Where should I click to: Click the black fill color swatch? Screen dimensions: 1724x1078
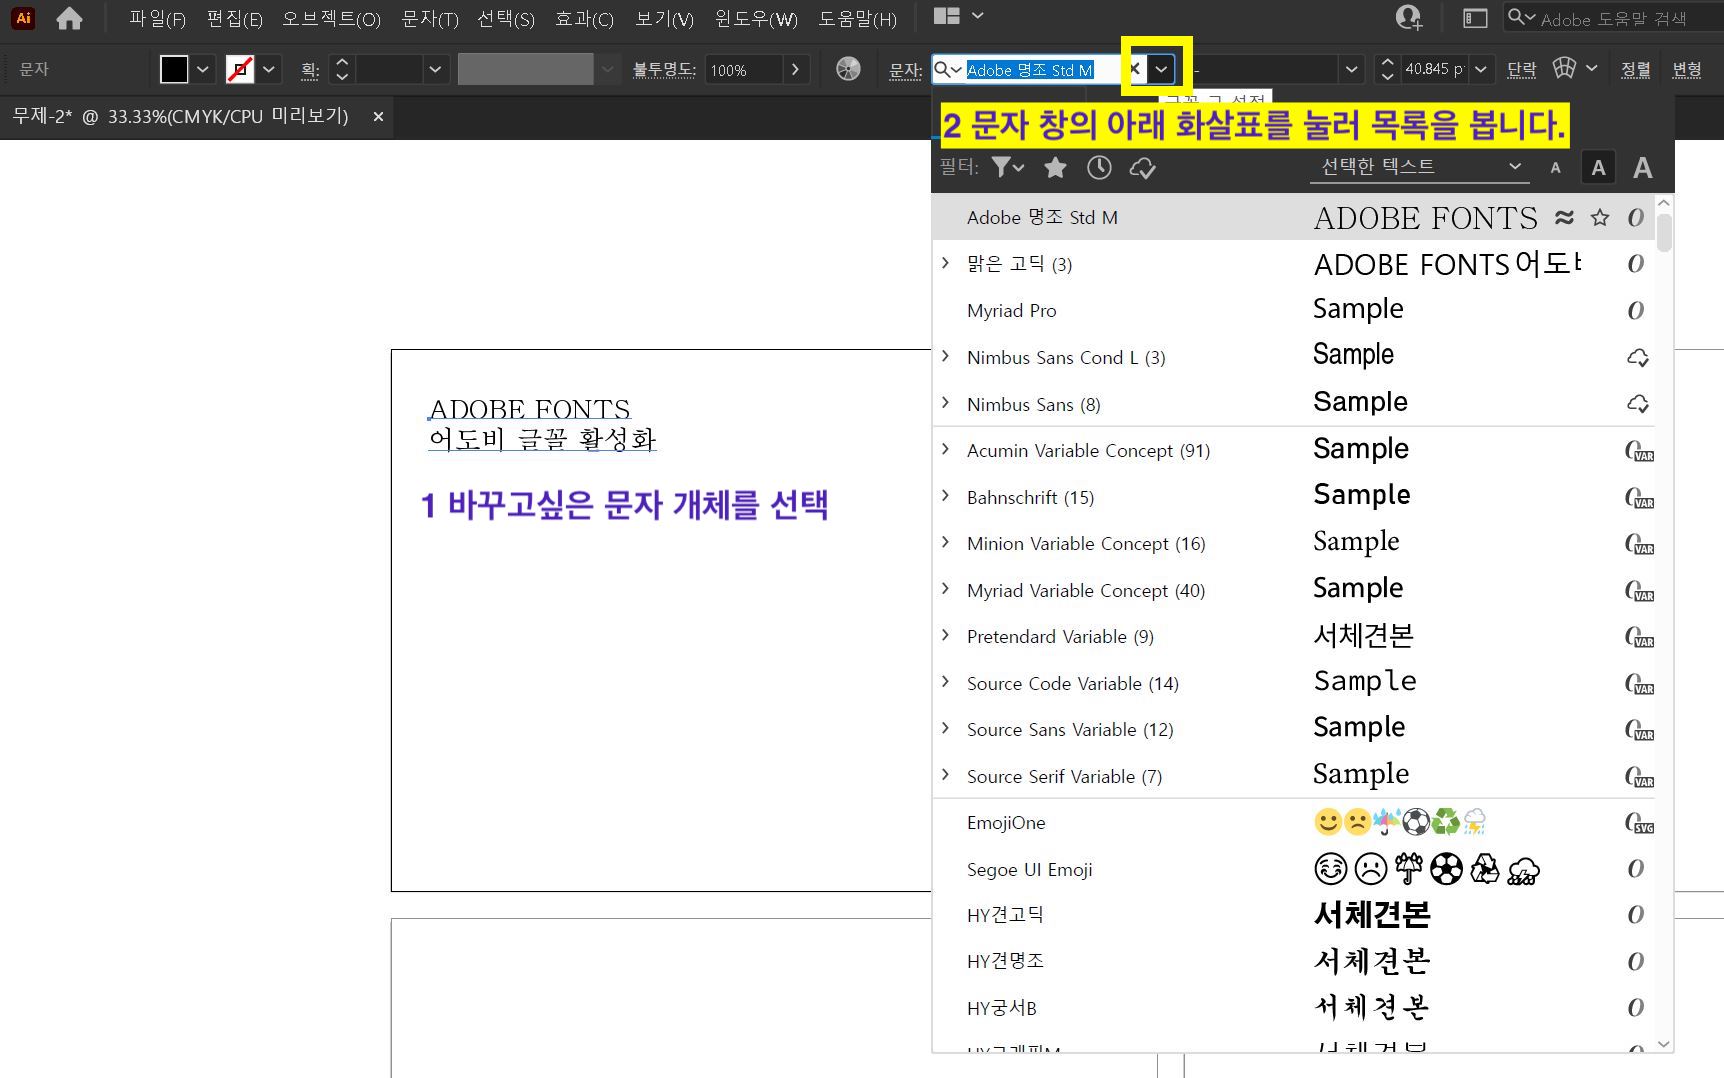tap(174, 69)
